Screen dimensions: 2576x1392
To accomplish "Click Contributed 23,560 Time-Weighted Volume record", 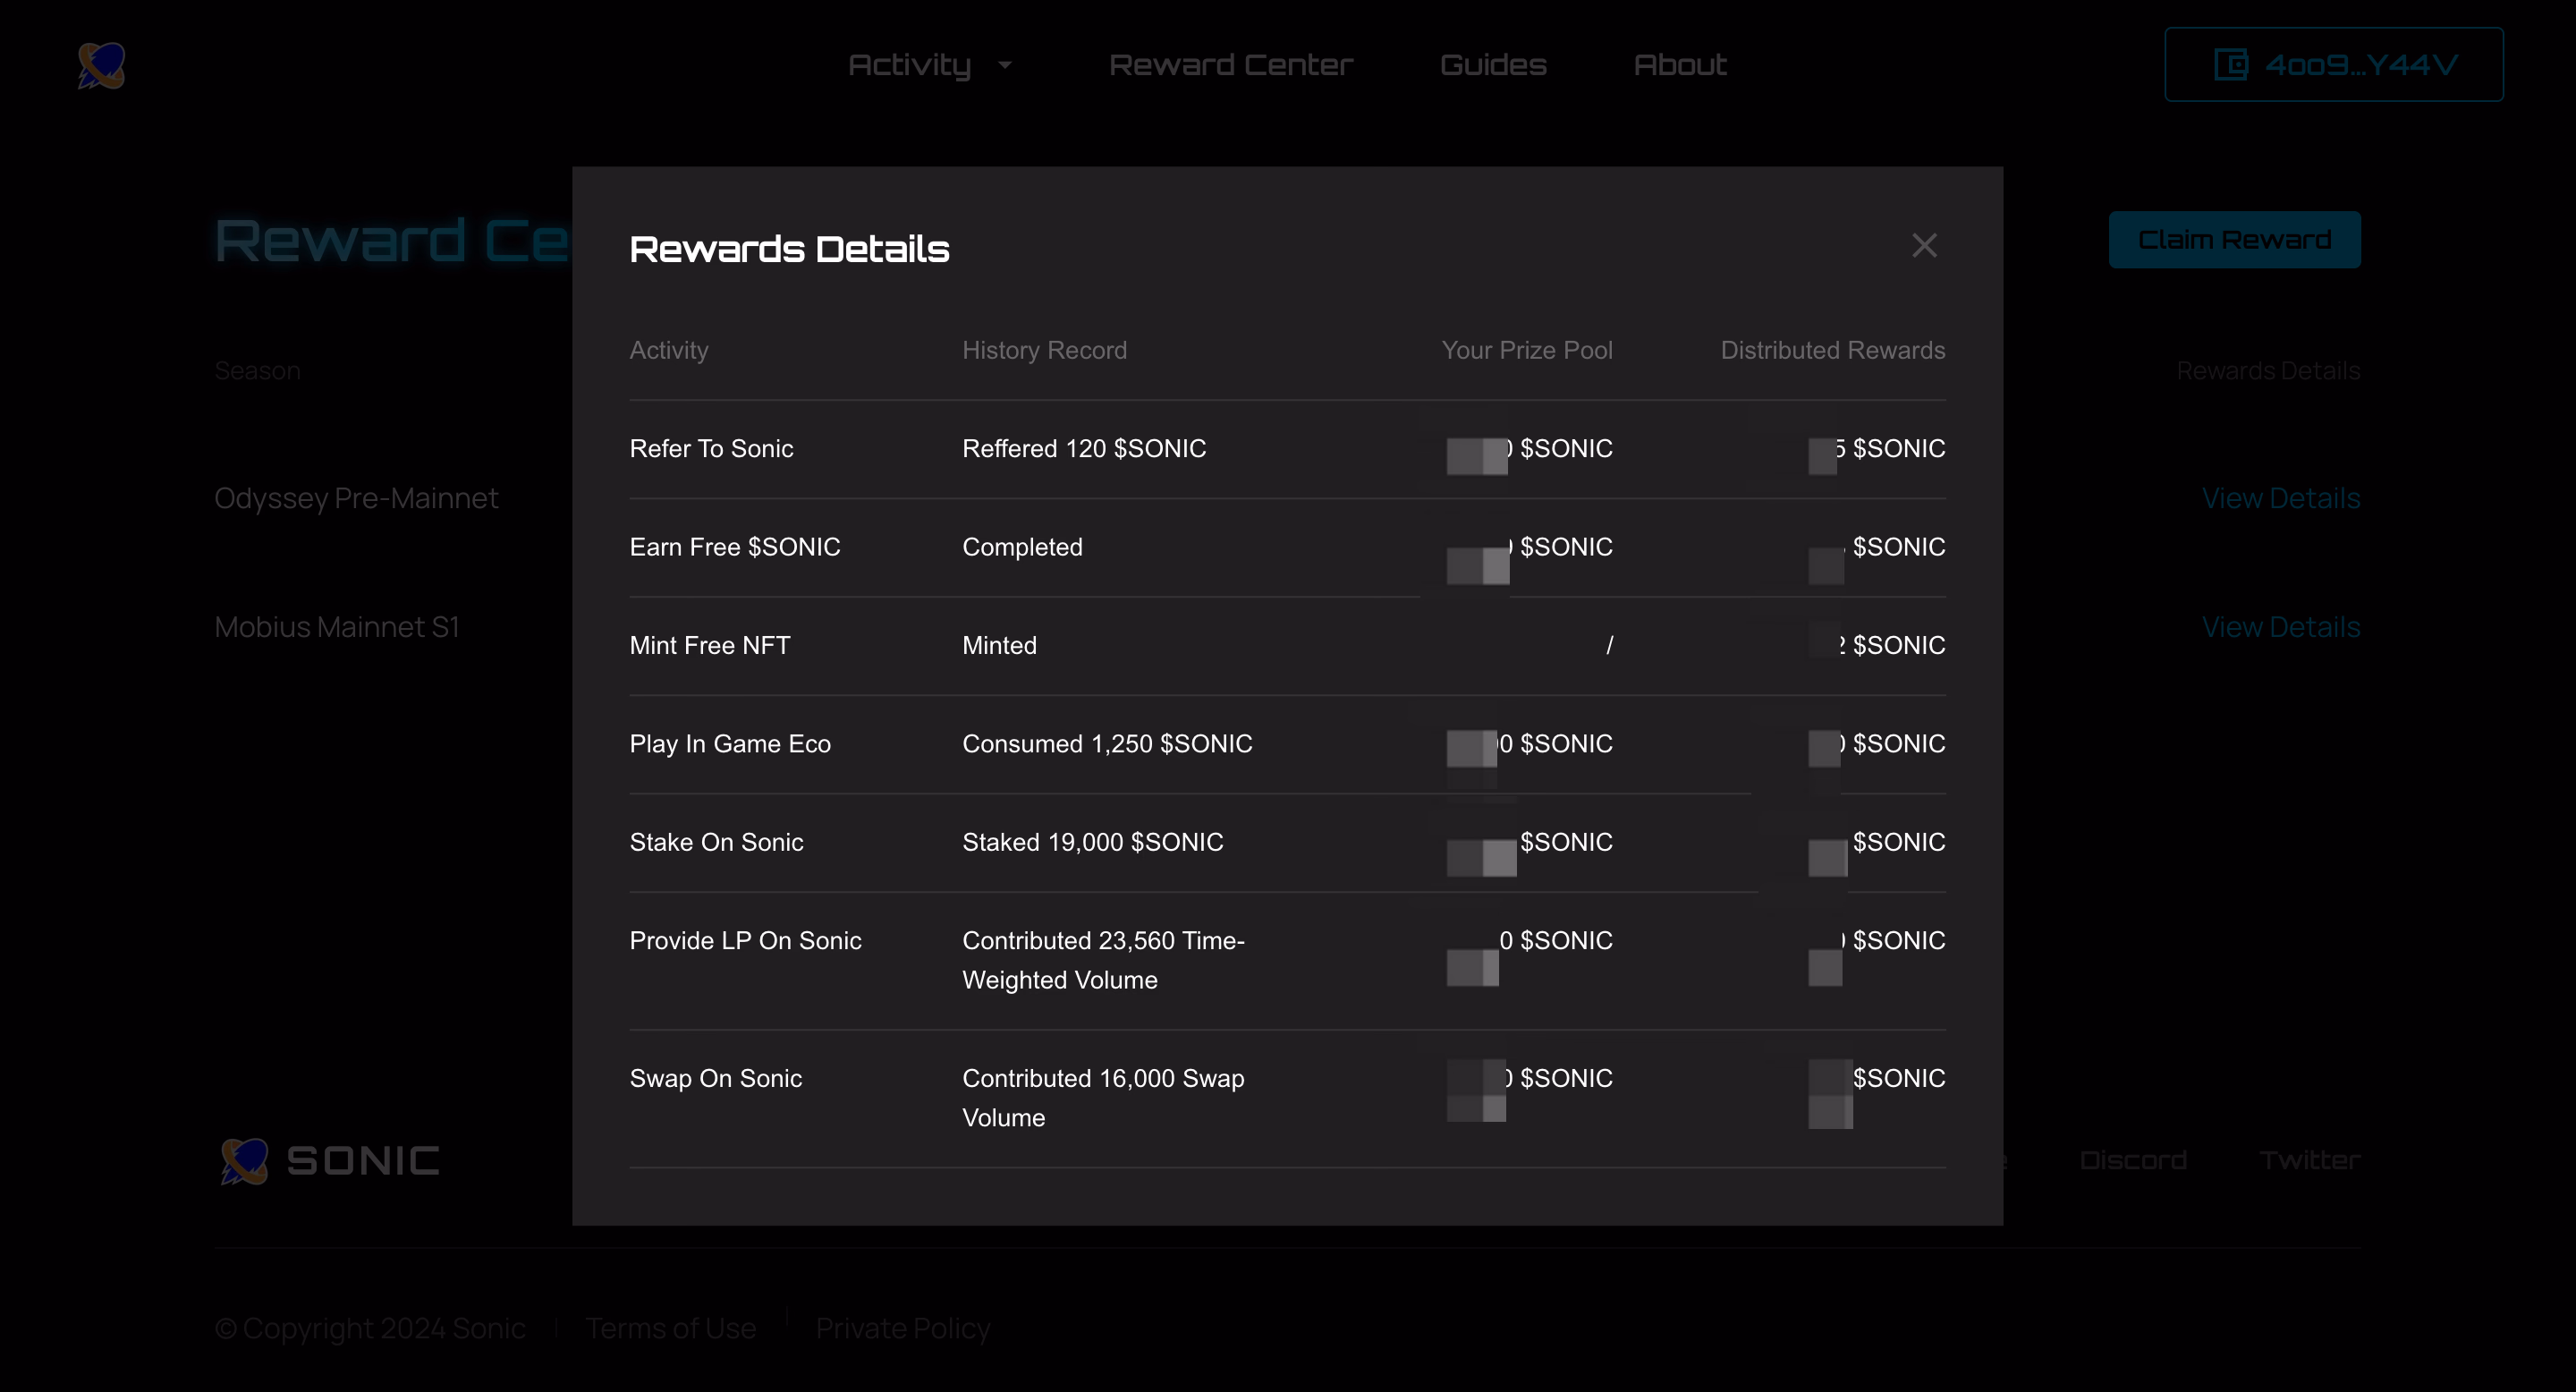I will tap(1103, 960).
